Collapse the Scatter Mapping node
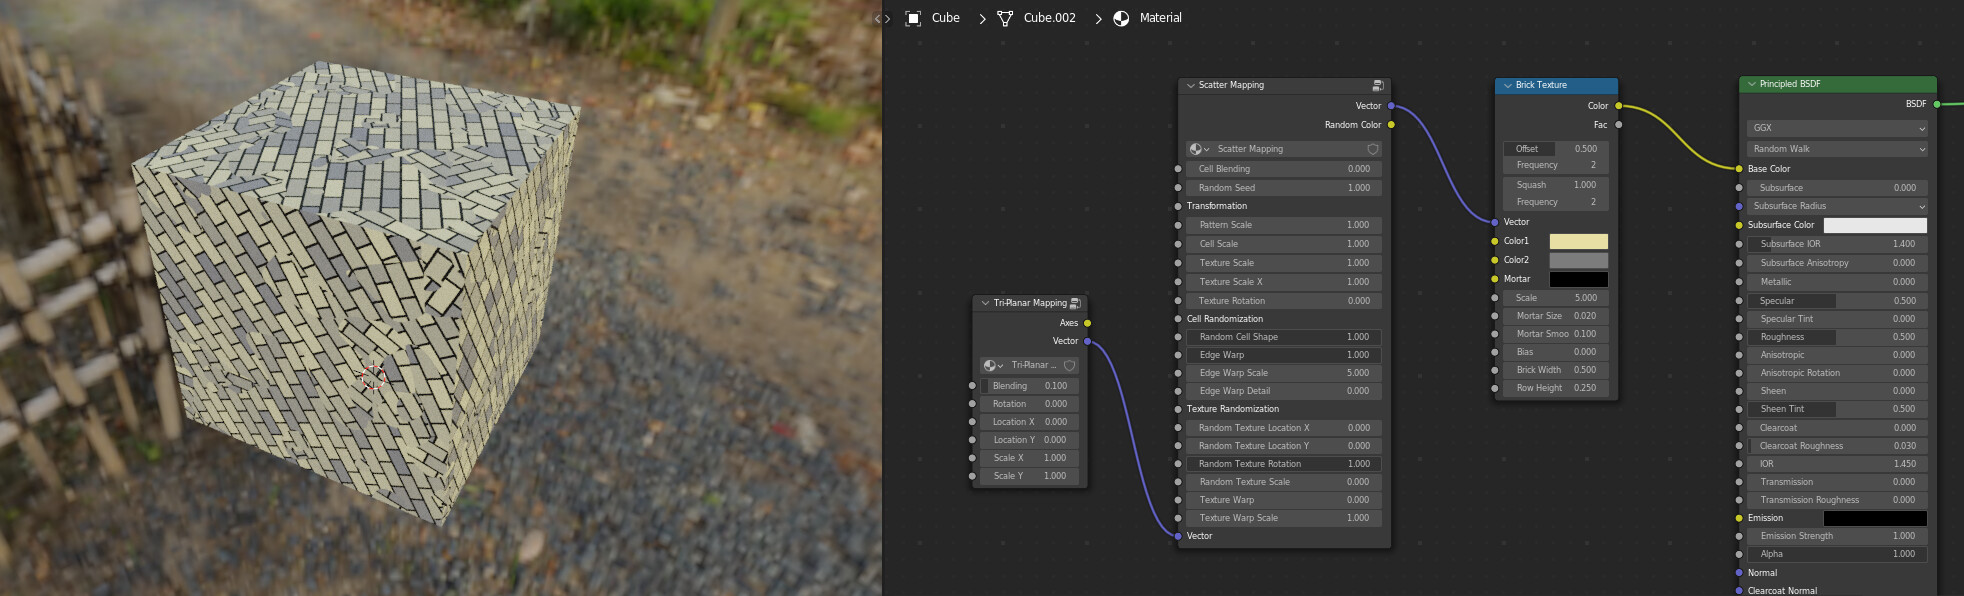Screen dimensions: 1964x596 click(1190, 85)
